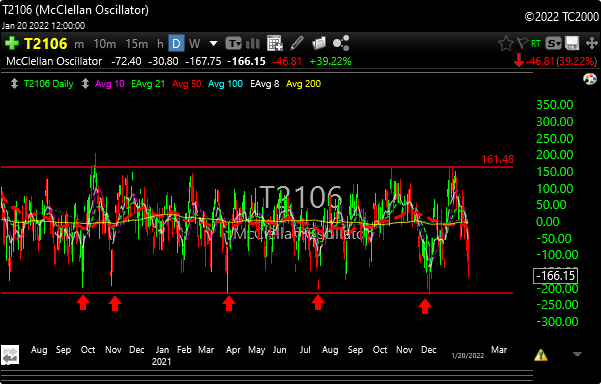Screen dimensions: 601x384
Task: Click the Avg 200 indicator label
Action: coord(303,84)
